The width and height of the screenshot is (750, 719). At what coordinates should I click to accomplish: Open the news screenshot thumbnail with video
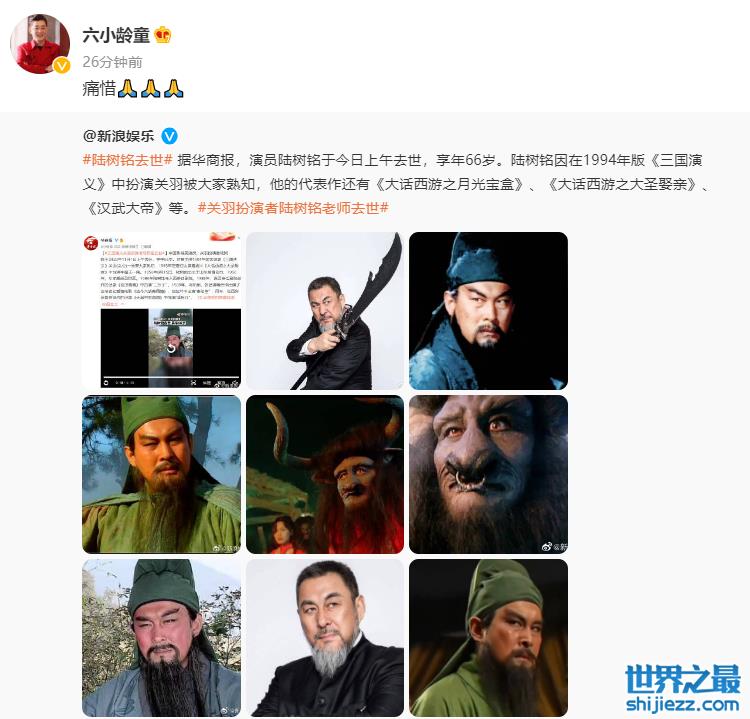[x=162, y=310]
